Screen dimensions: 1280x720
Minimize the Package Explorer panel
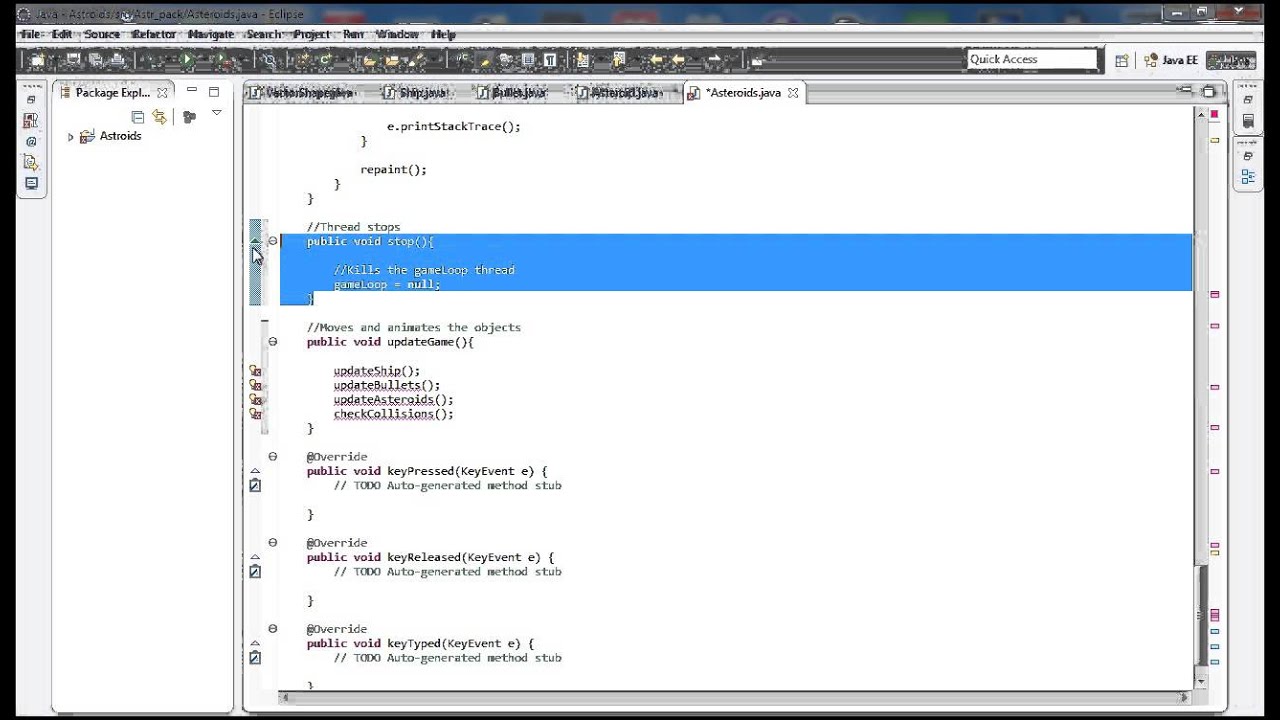pos(192,91)
